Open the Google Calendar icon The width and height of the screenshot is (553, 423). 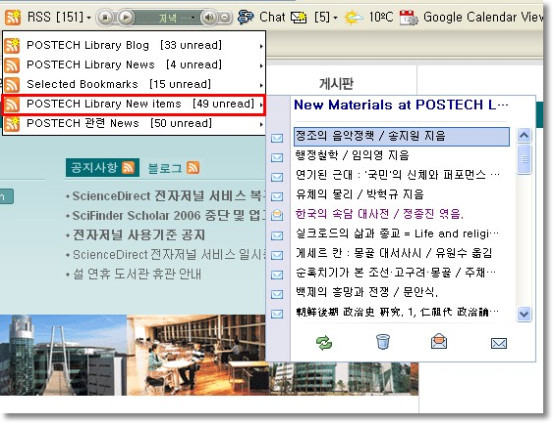408,17
